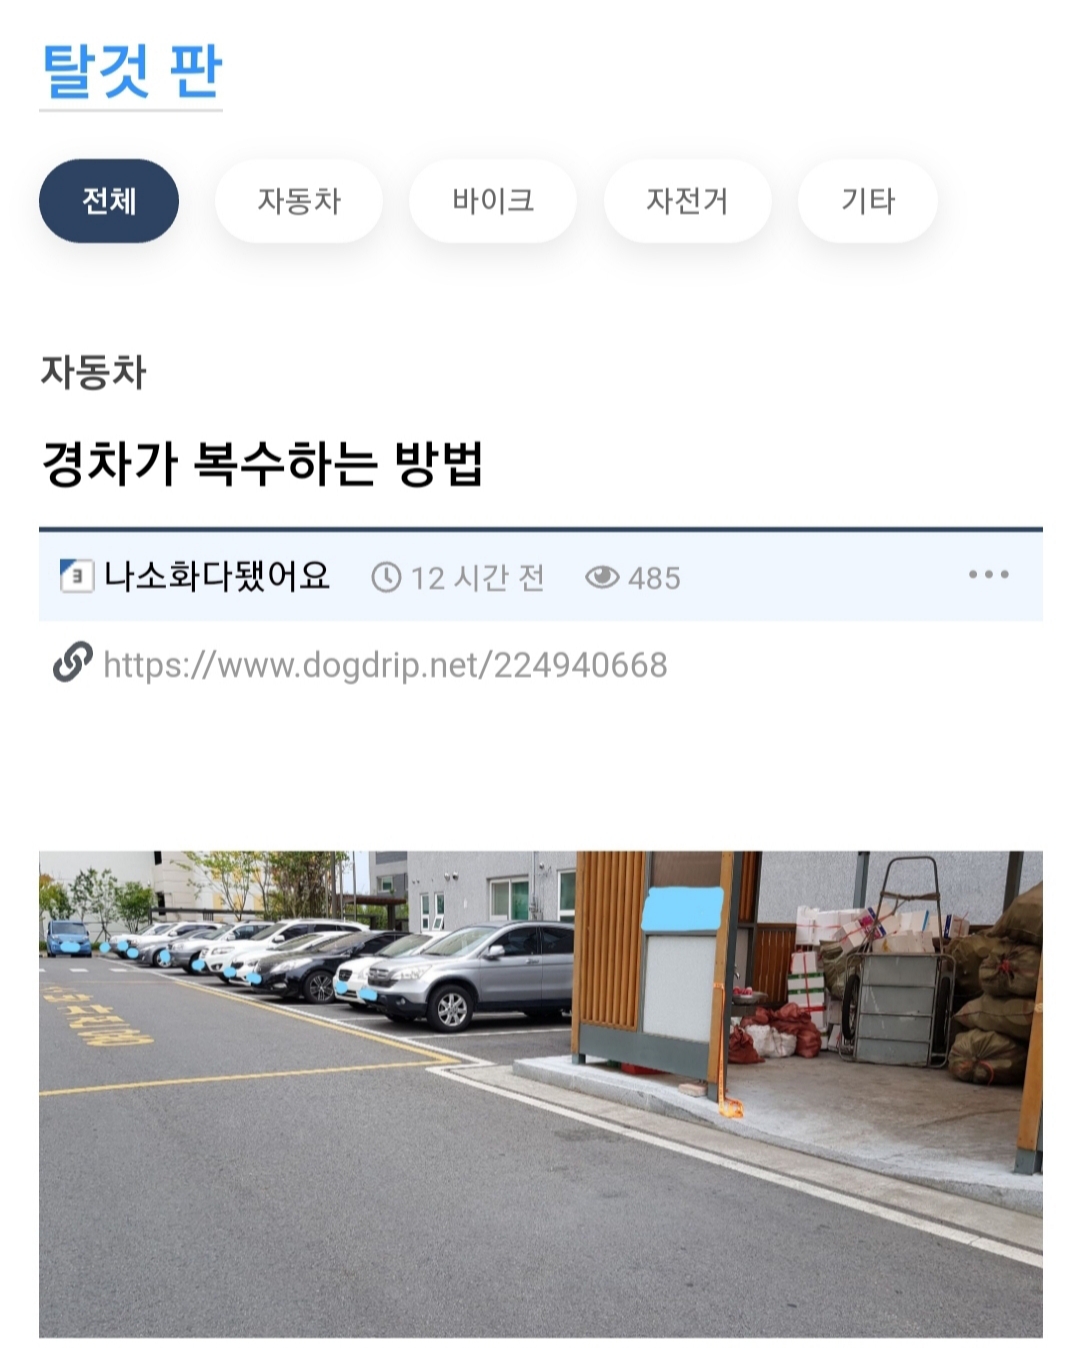
Task: Open the 탈것 판 board heading link
Action: coord(131,72)
